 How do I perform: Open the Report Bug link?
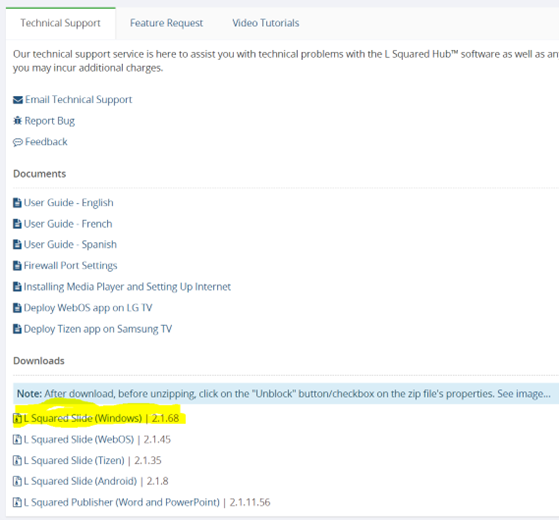[x=50, y=121]
